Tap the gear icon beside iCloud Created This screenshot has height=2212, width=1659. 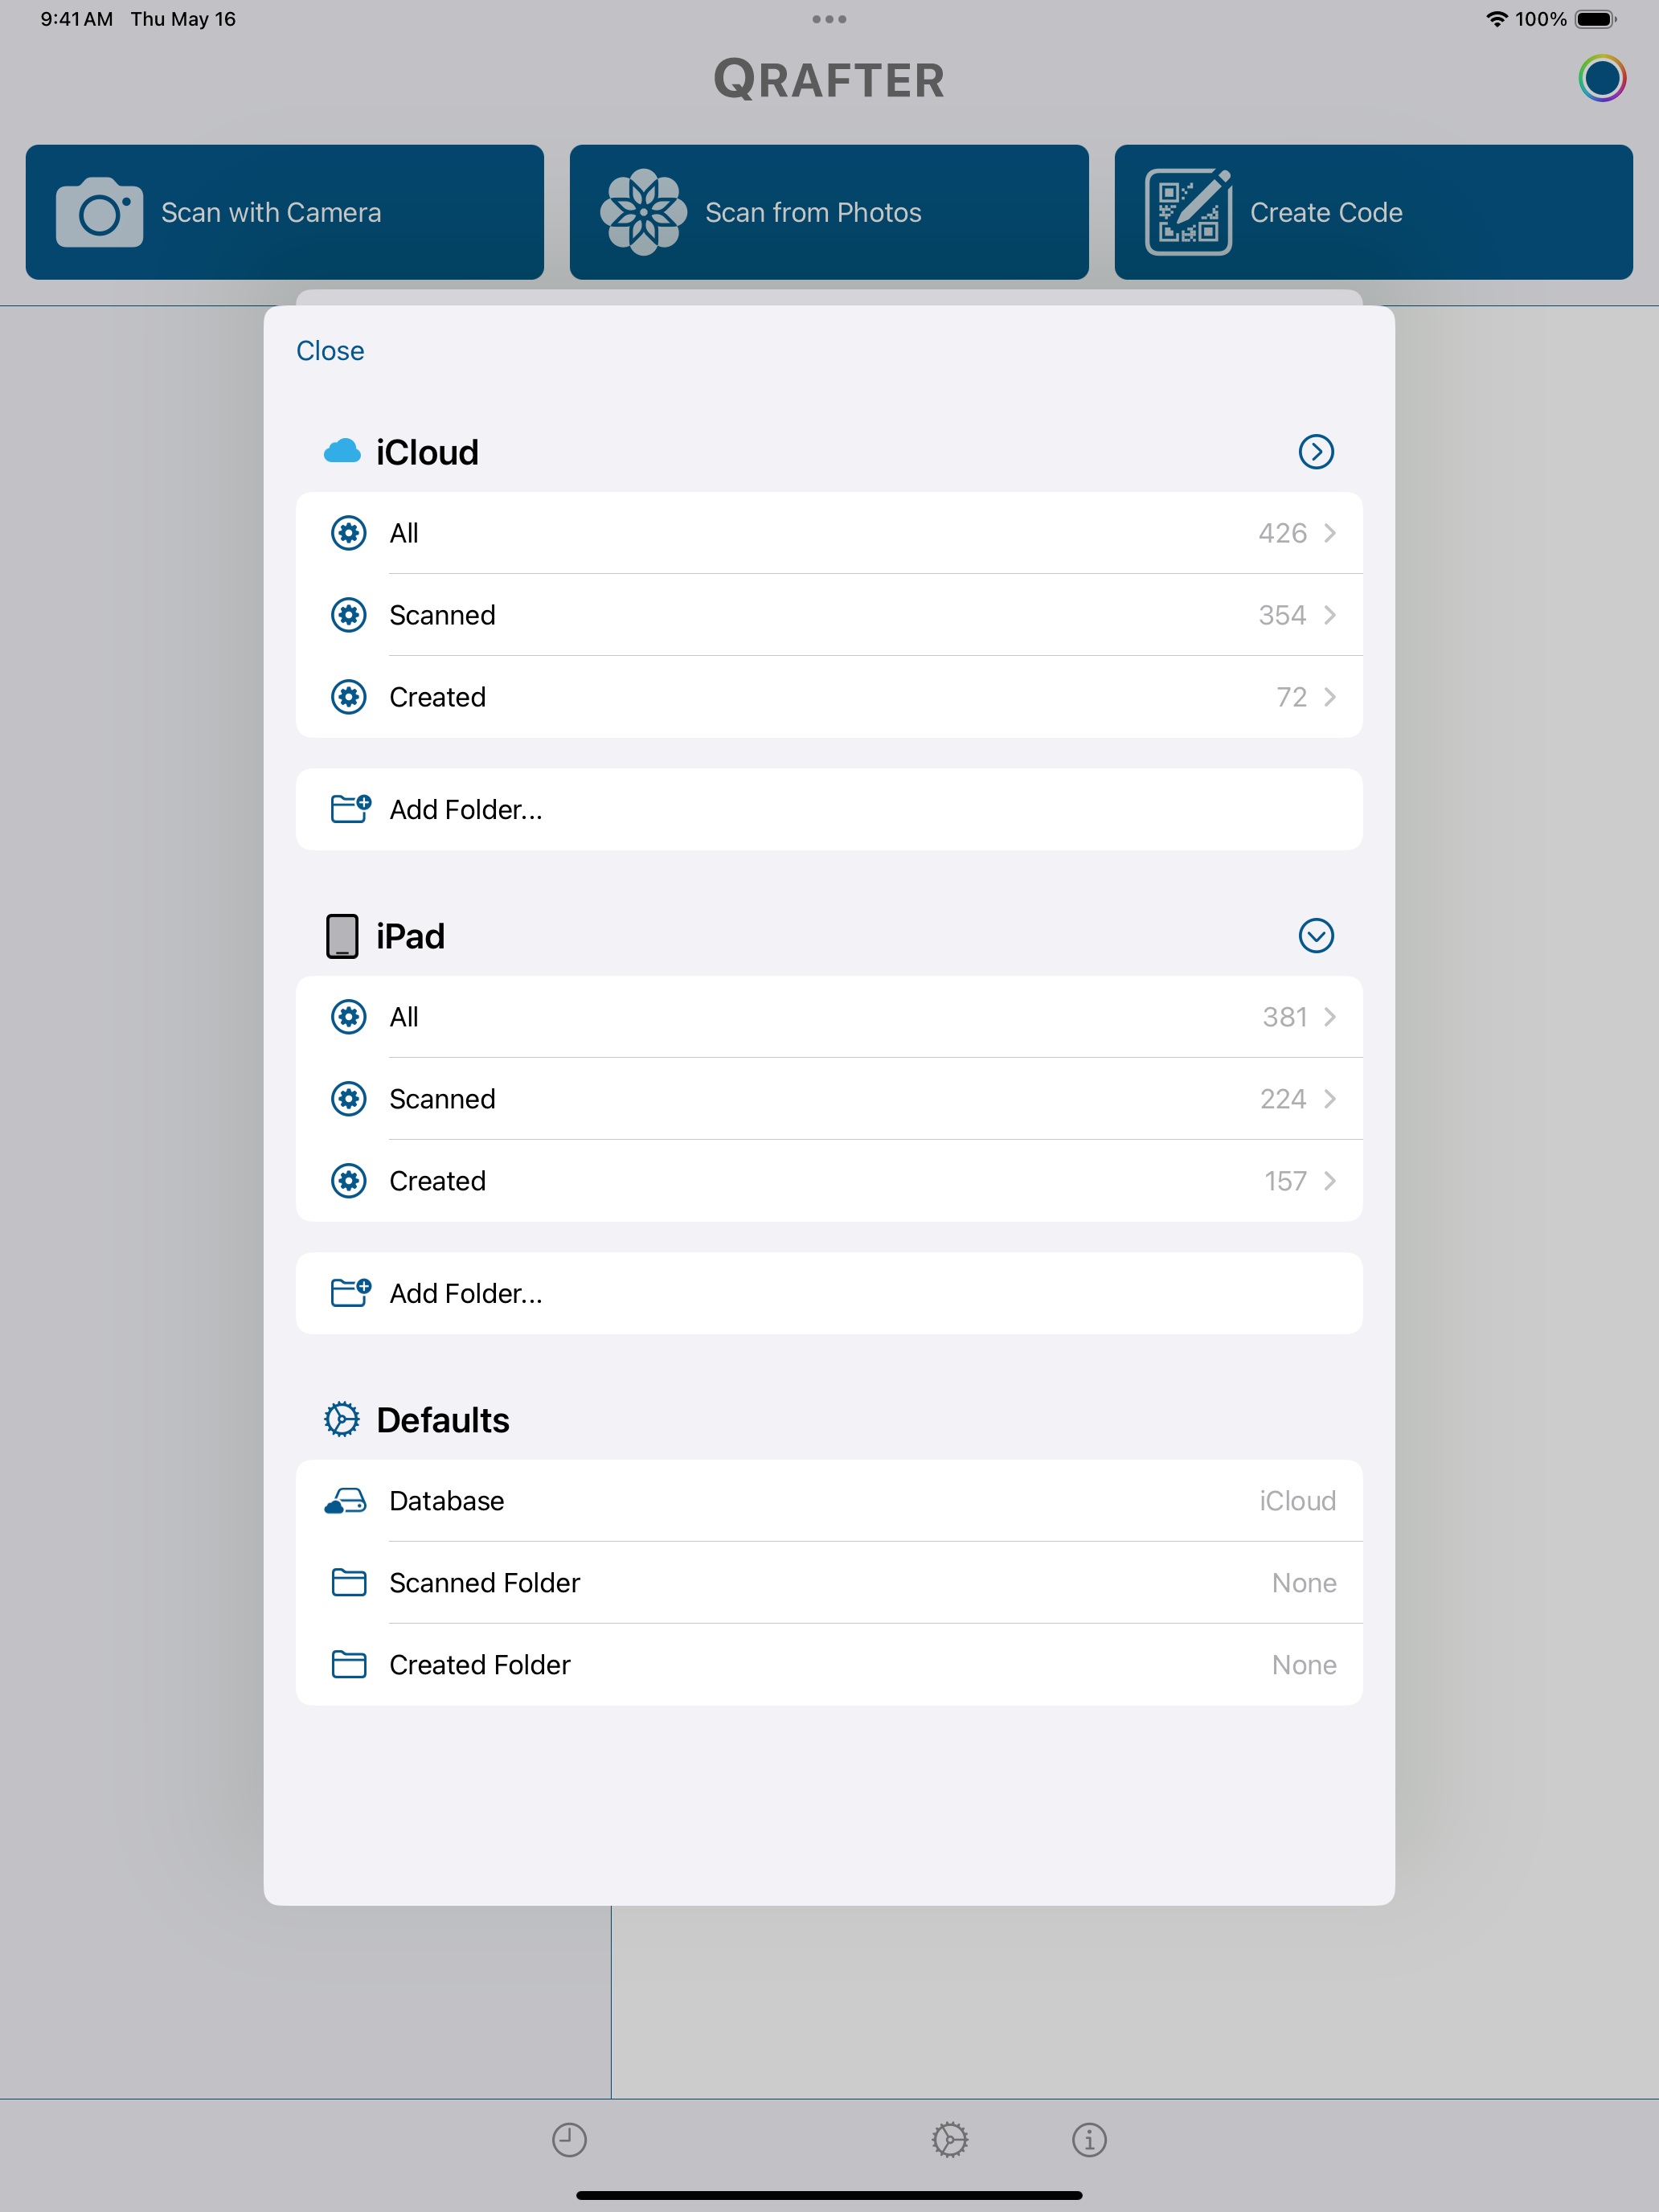[348, 697]
